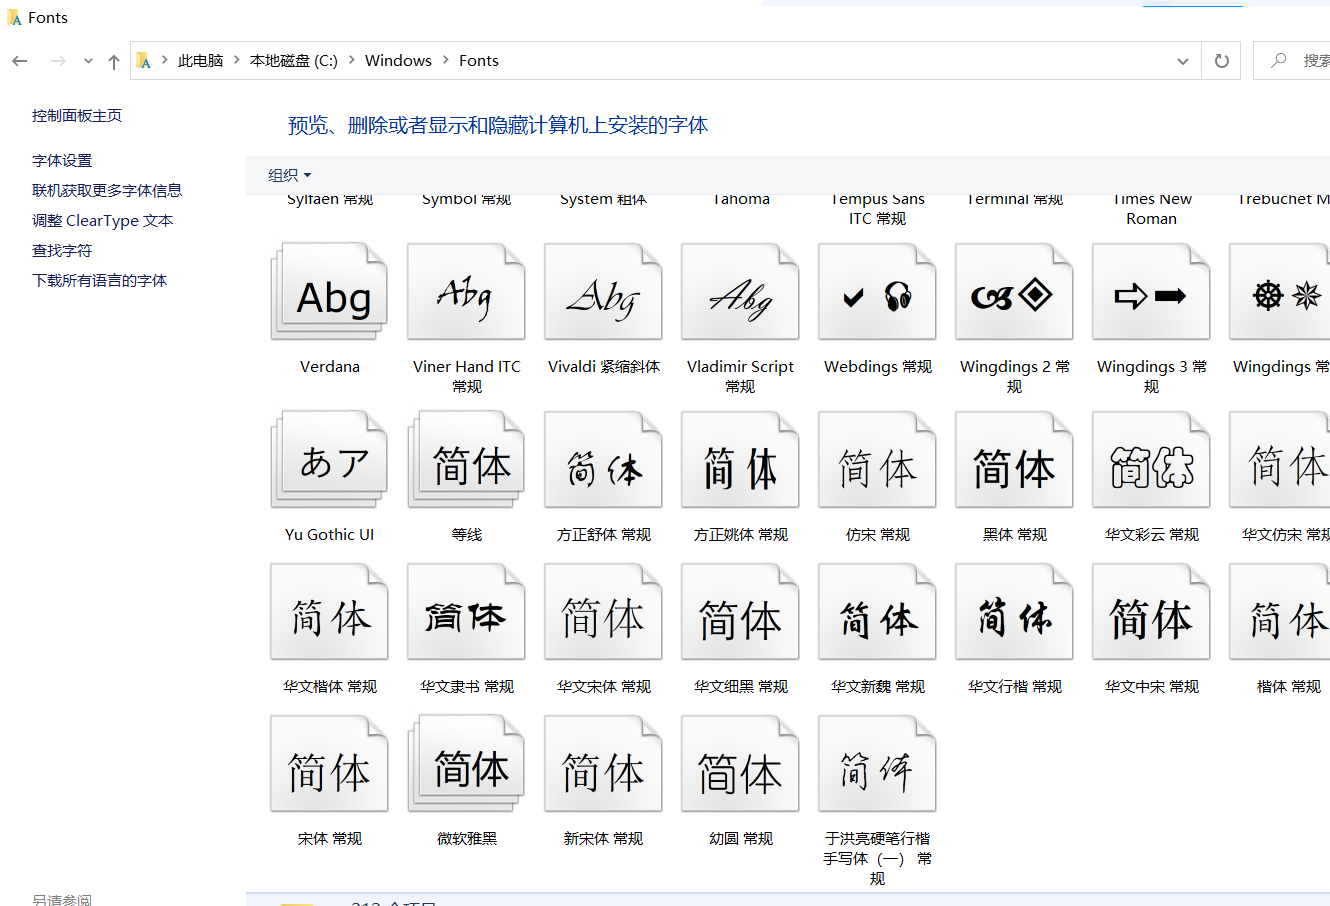Open the recent locations dropdown arrow
The width and height of the screenshot is (1330, 906).
pyautogui.click(x=88, y=61)
